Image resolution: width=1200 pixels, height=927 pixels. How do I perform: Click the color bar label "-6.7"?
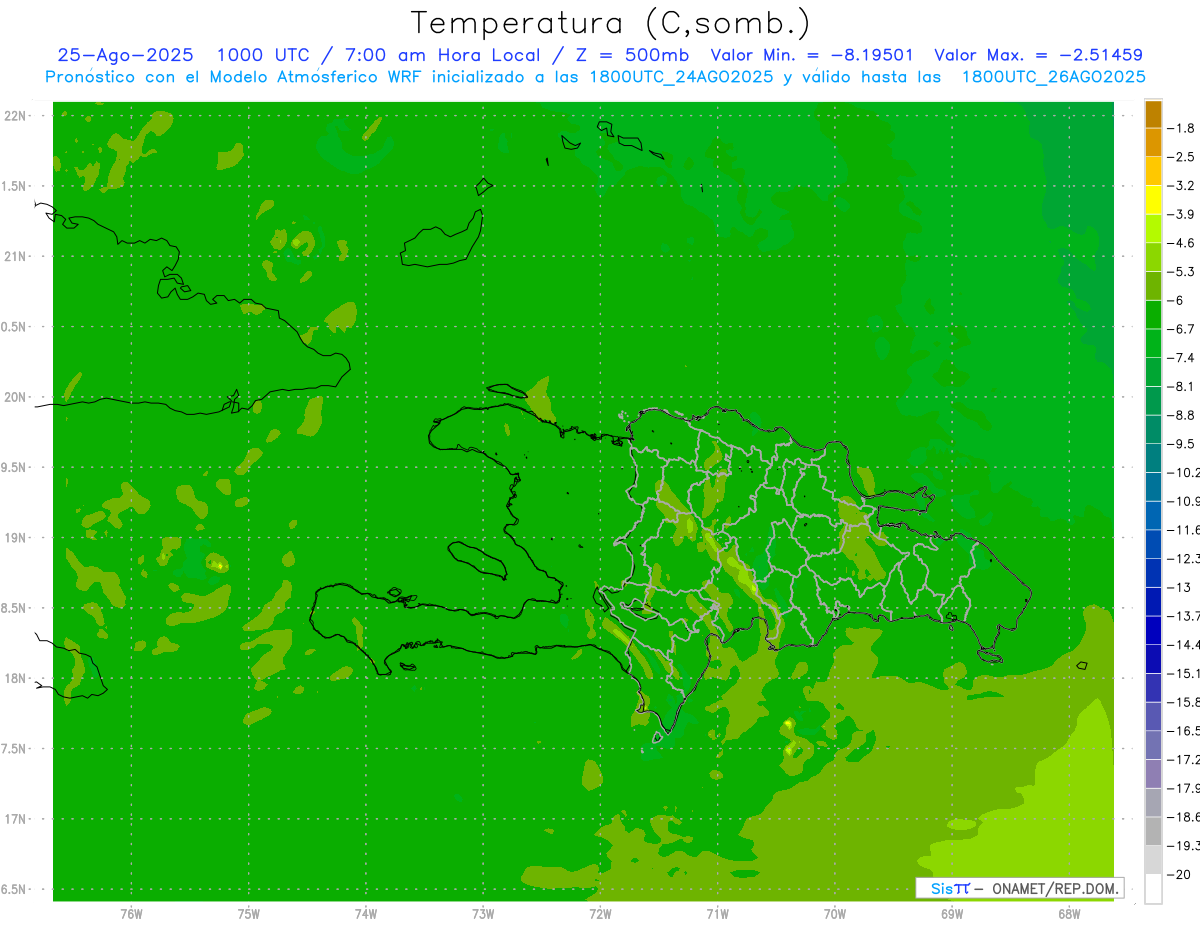[1181, 329]
